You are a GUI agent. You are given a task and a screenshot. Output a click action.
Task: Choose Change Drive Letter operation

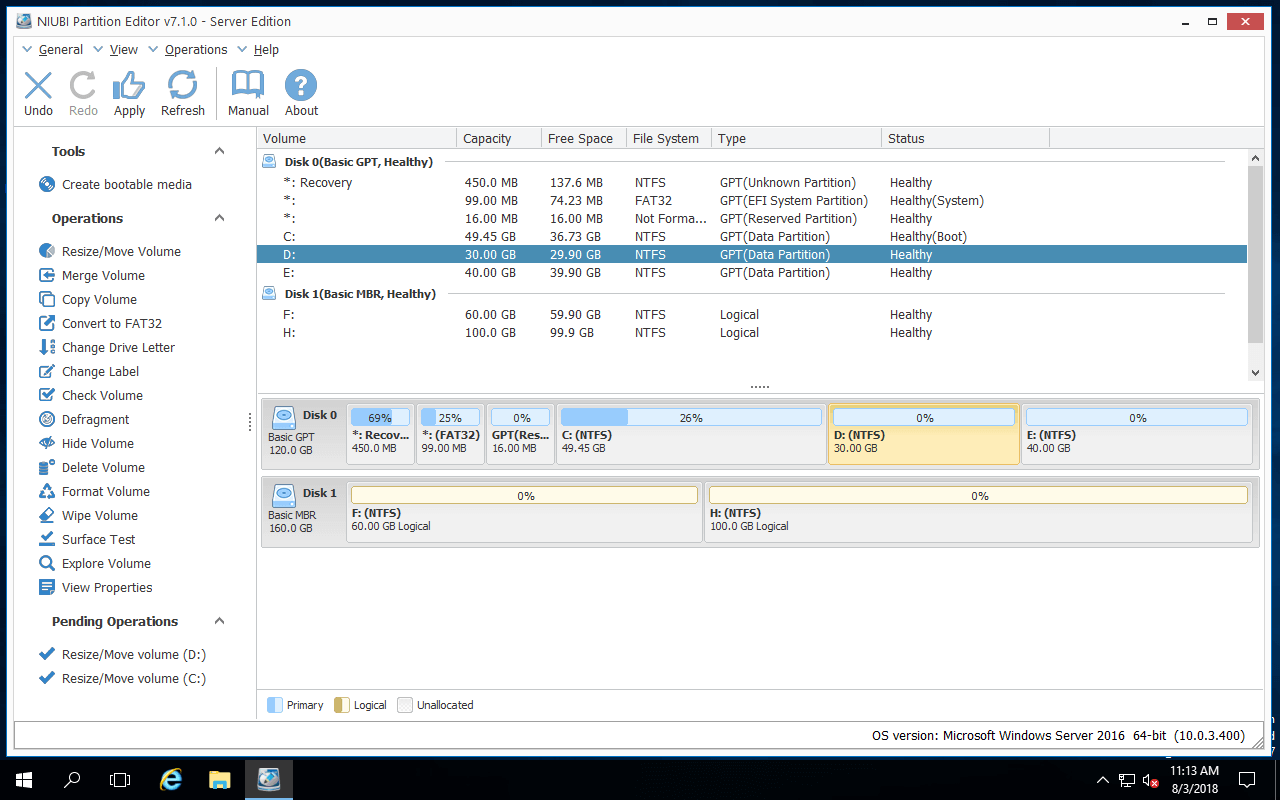(107, 347)
